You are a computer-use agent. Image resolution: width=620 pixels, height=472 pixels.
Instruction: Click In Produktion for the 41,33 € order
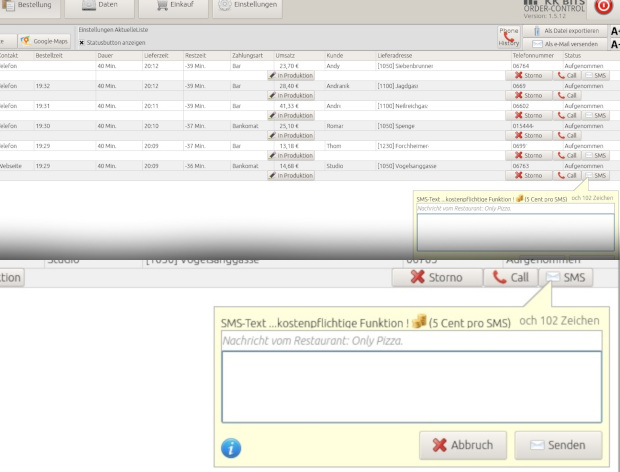point(291,115)
